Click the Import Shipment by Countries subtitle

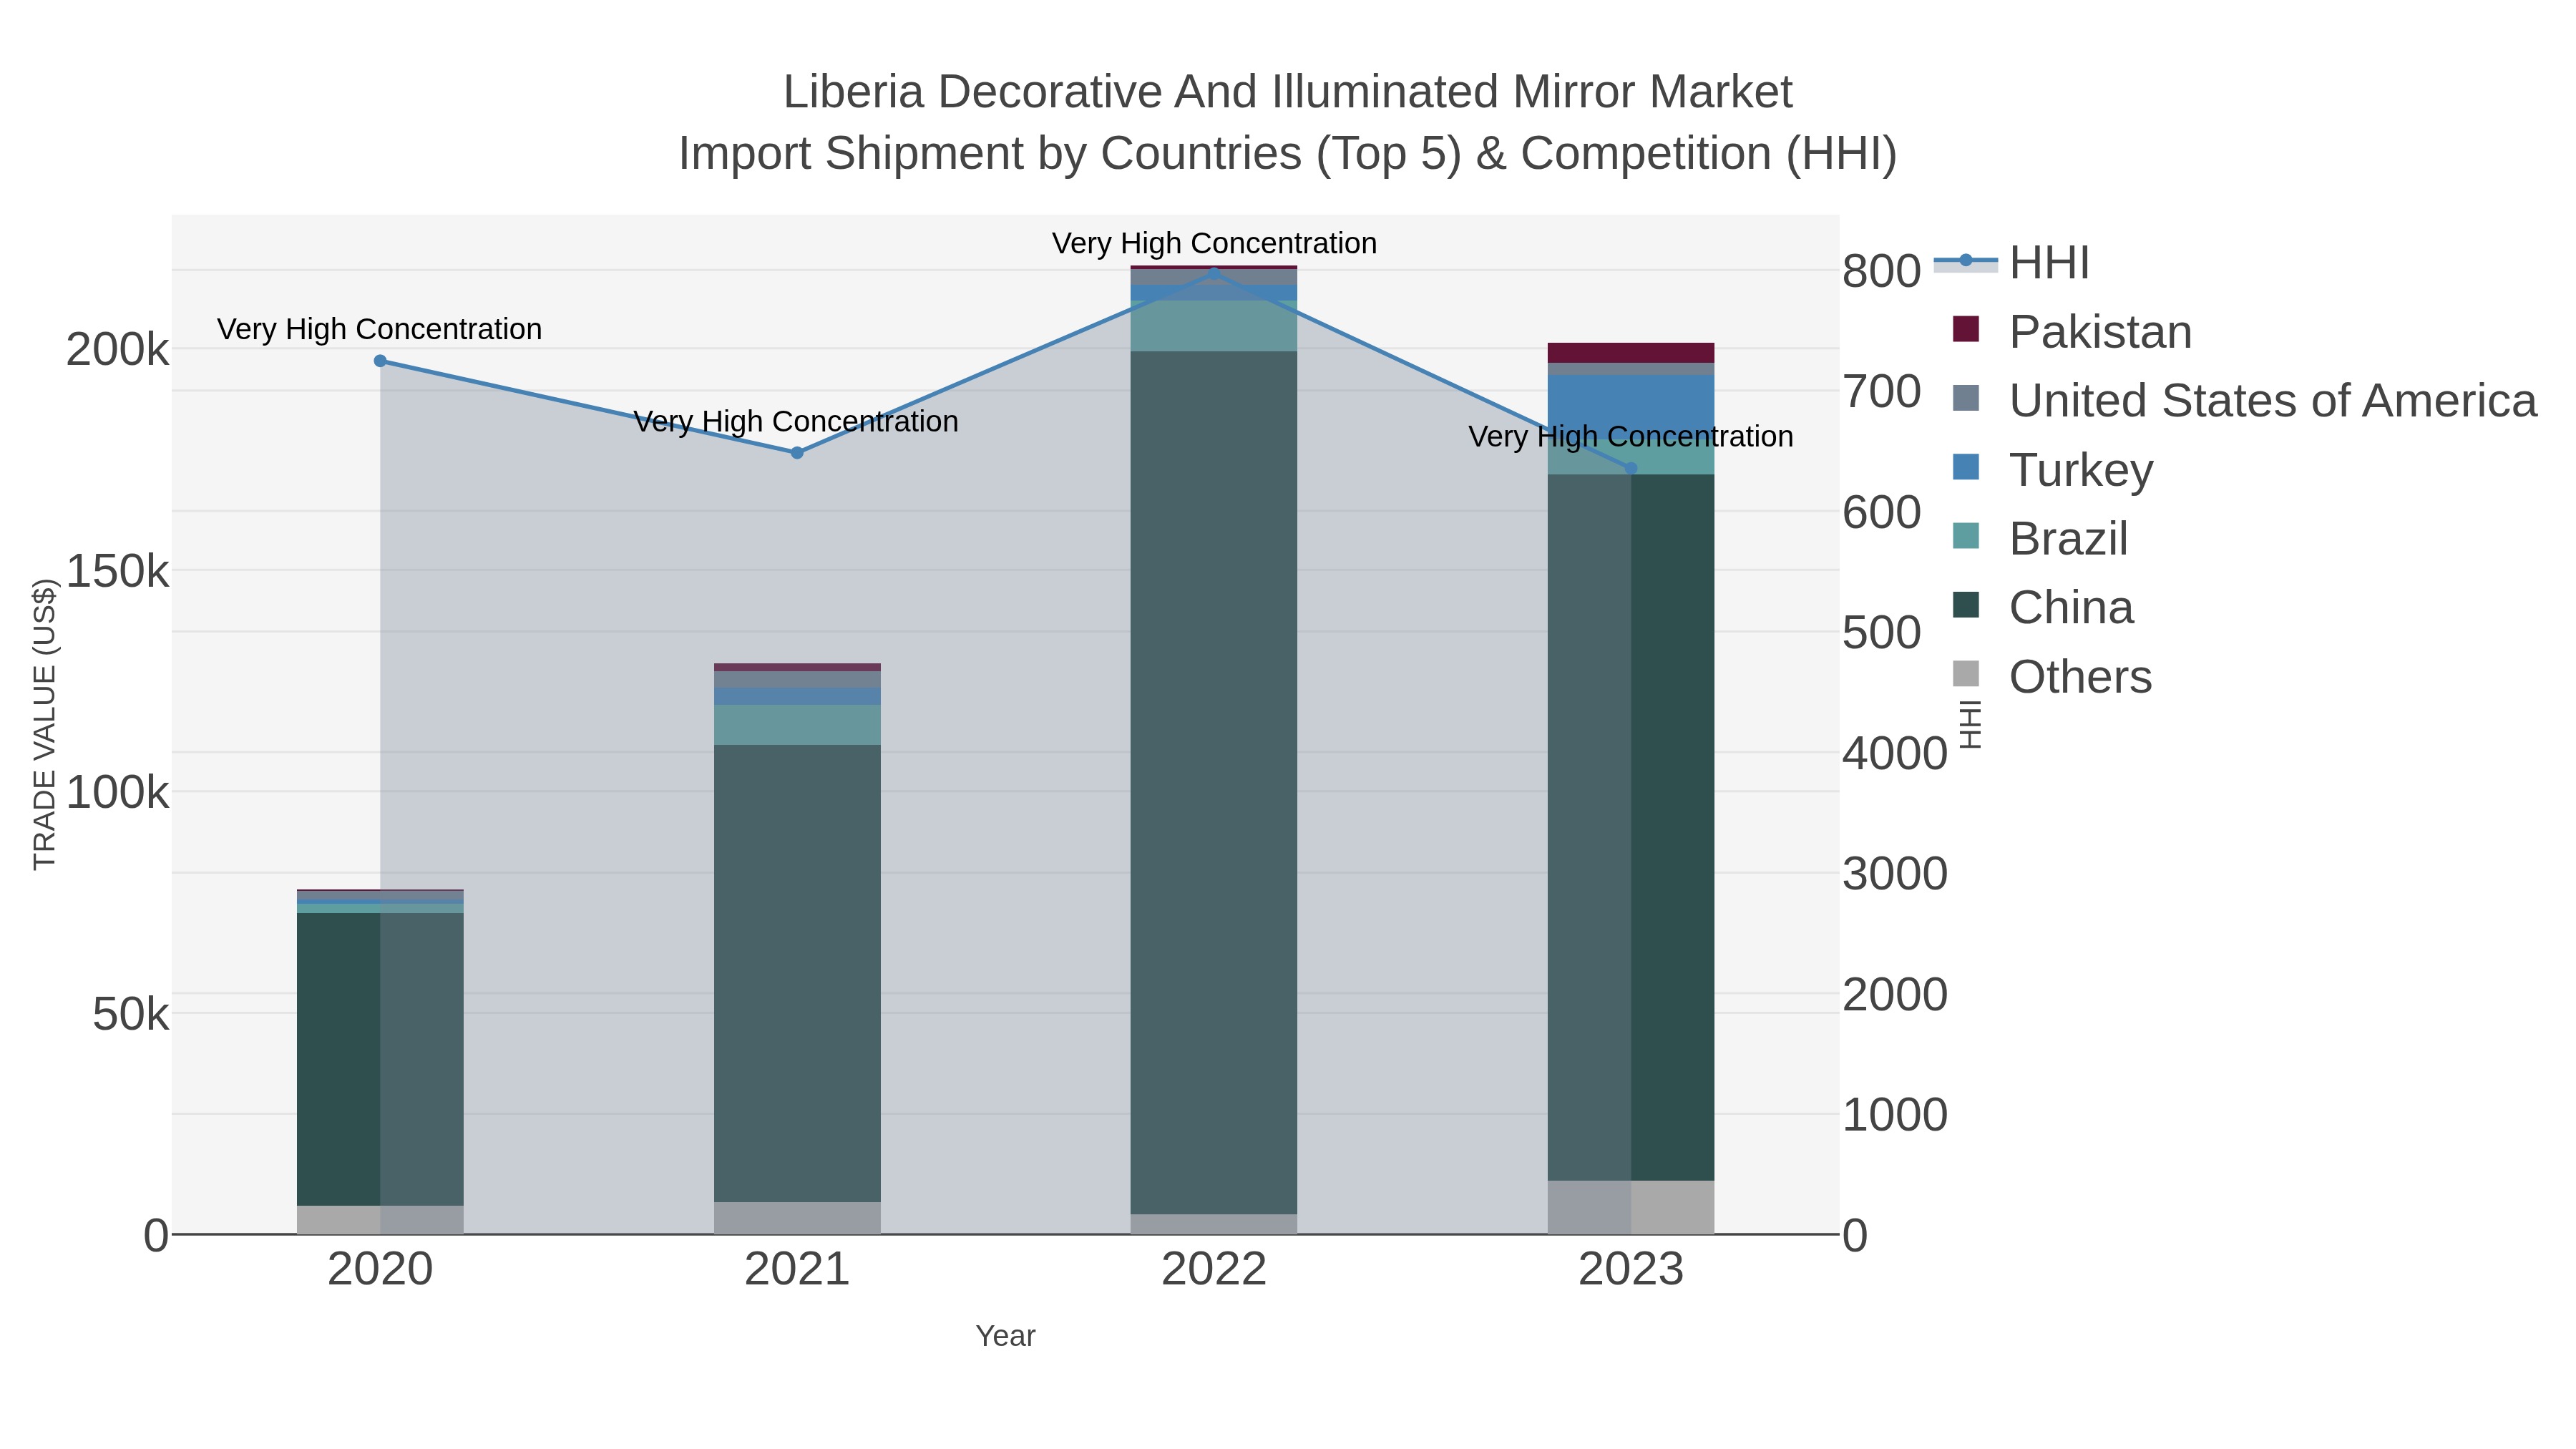pos(1288,154)
